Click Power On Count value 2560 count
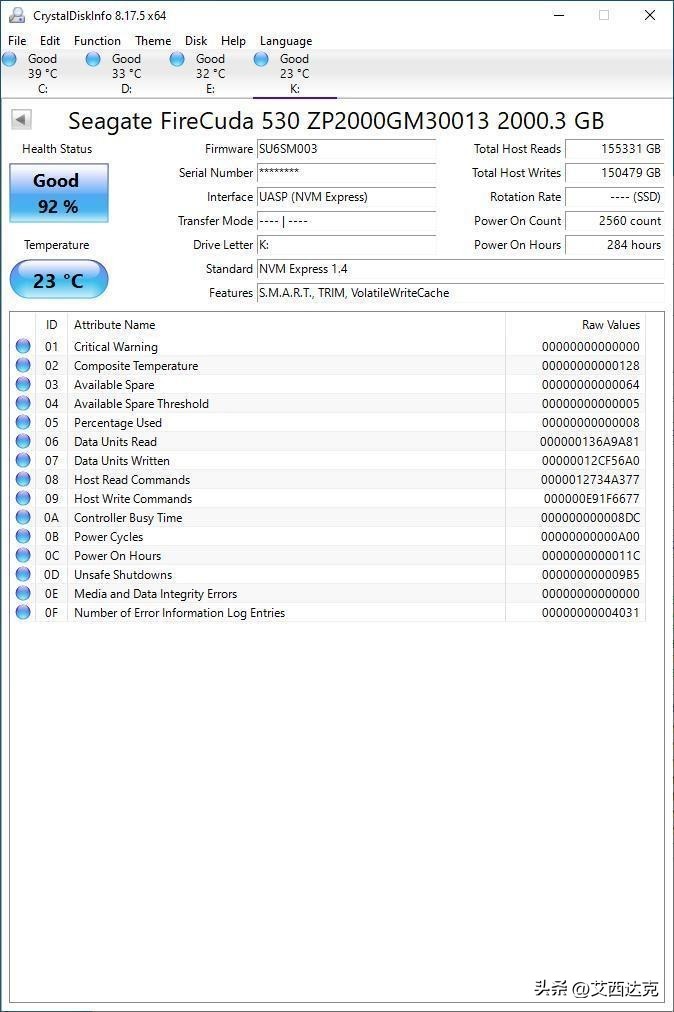Viewport: 674px width, 1012px height. click(x=615, y=221)
